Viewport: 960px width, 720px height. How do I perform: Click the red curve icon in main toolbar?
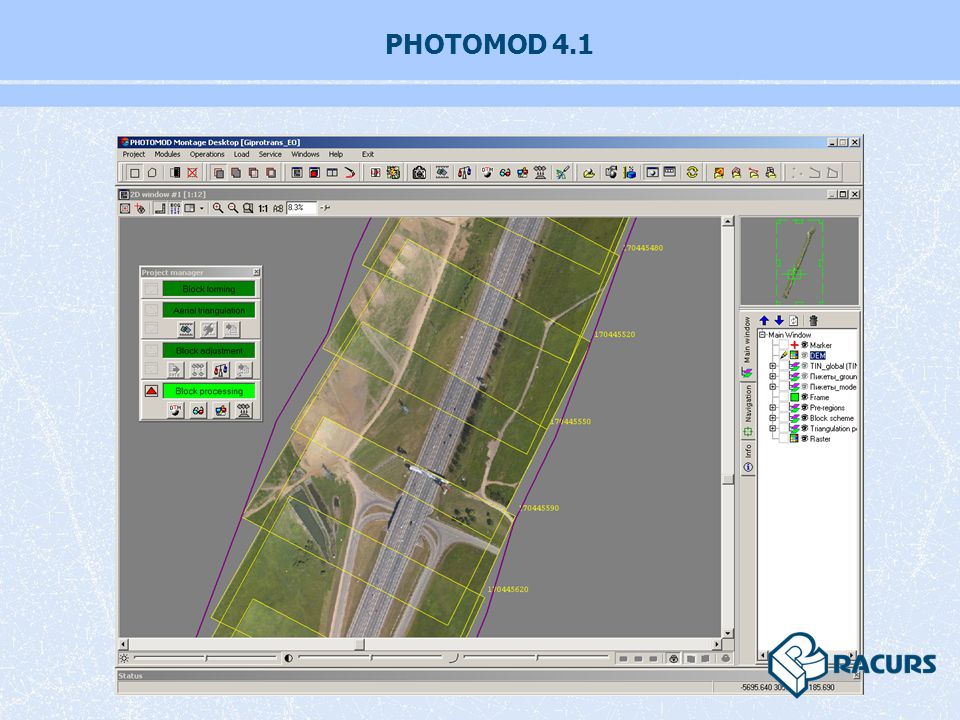tap(350, 173)
